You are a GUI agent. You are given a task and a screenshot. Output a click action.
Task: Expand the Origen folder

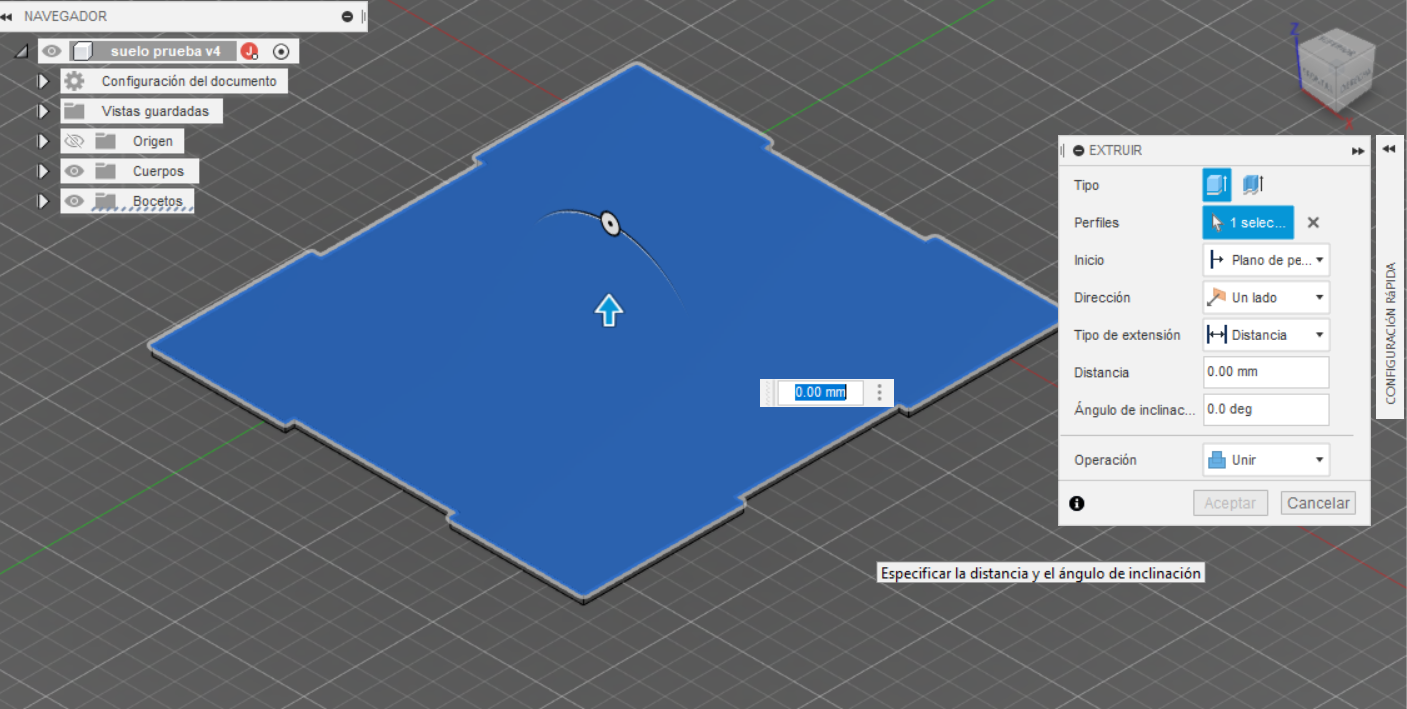click(43, 141)
